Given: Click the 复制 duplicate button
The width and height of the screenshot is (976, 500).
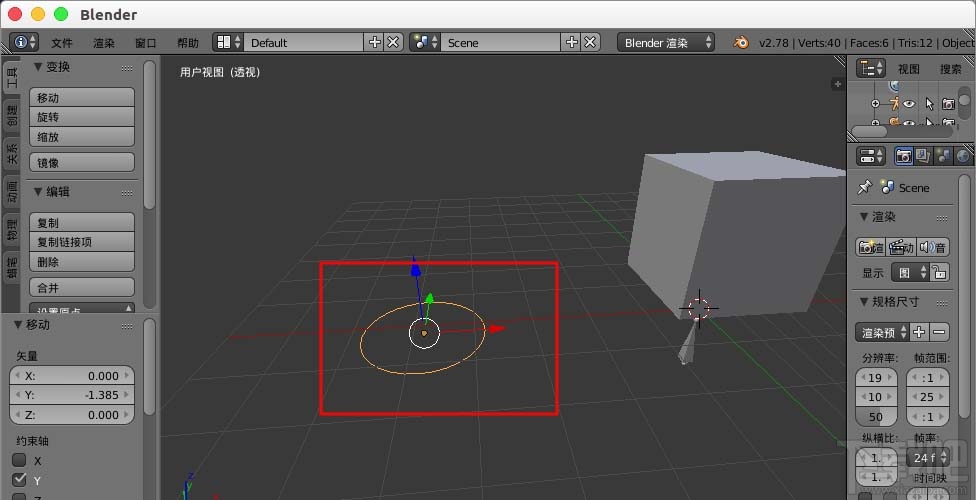Looking at the screenshot, I should 82,222.
